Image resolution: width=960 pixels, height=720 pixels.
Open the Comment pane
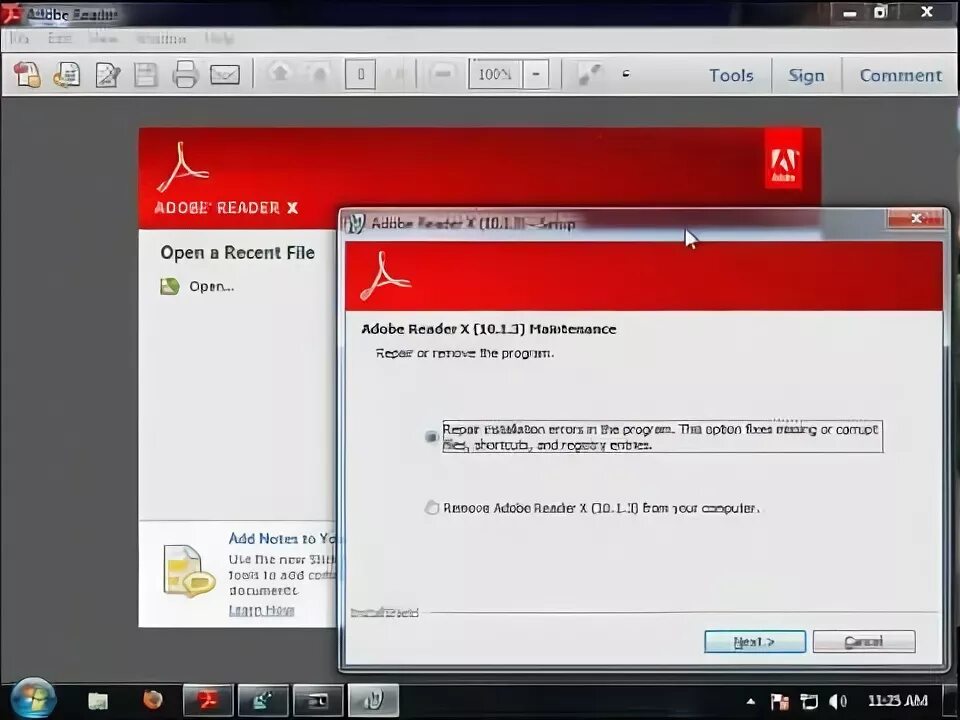point(900,75)
